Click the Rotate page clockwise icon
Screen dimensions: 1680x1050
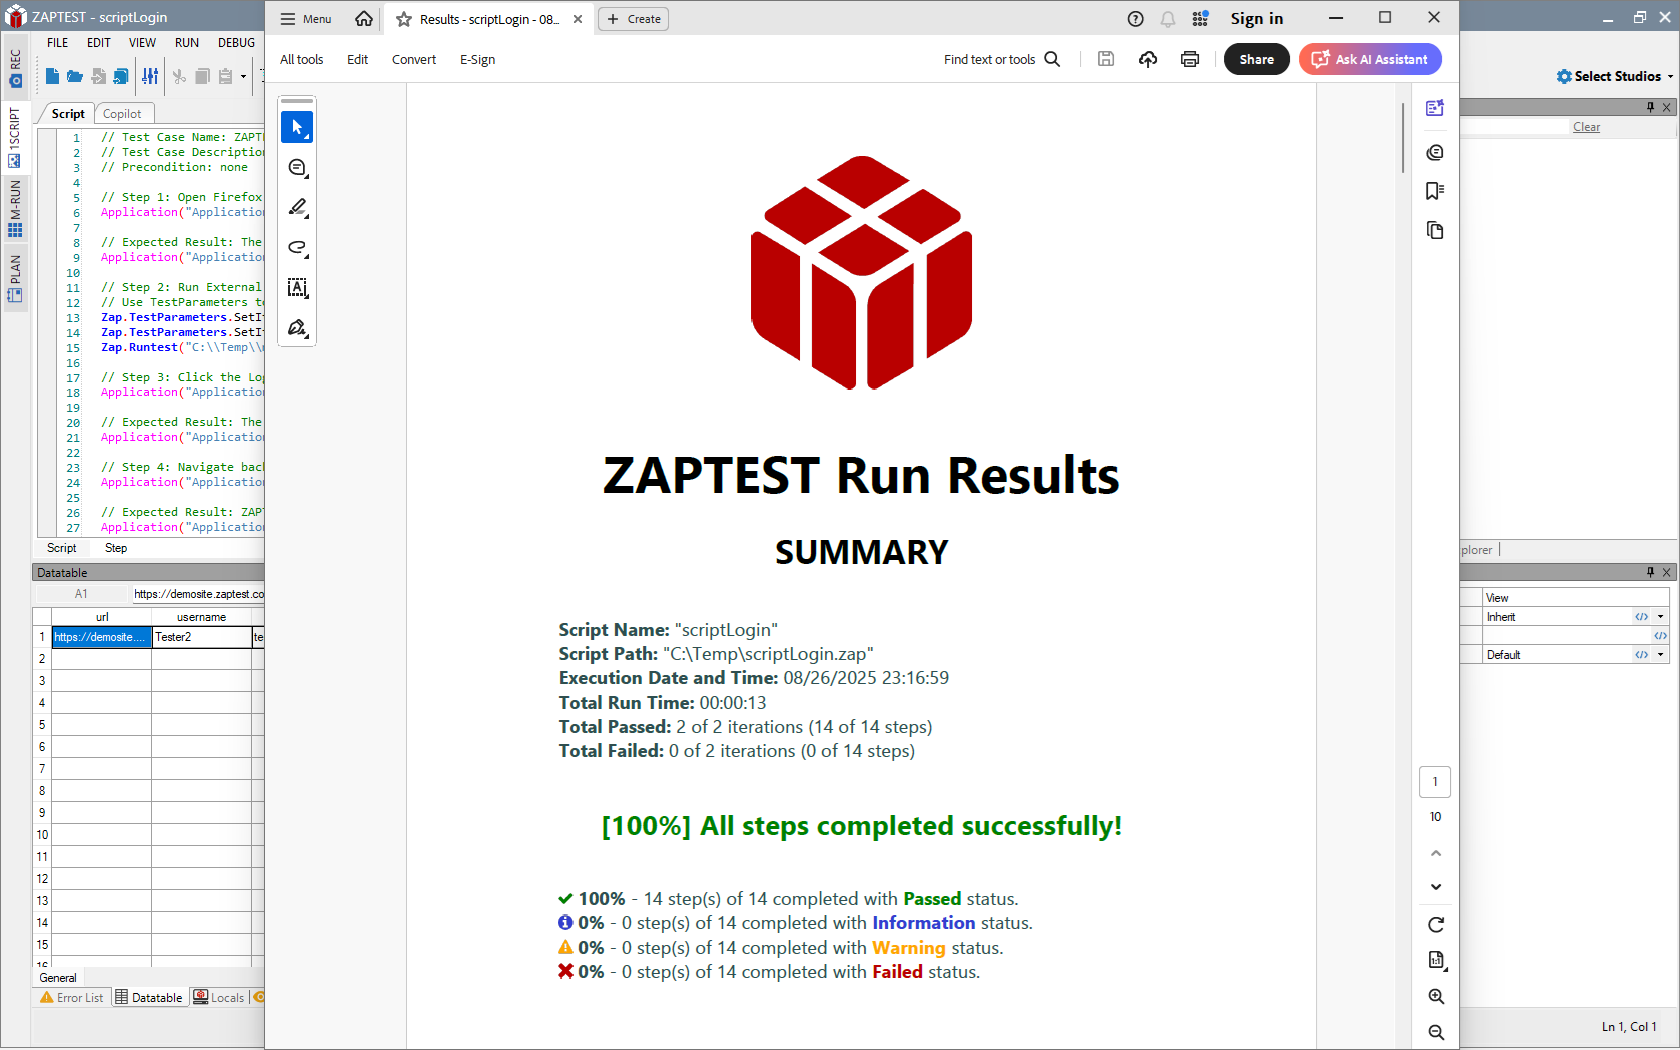(x=1436, y=925)
